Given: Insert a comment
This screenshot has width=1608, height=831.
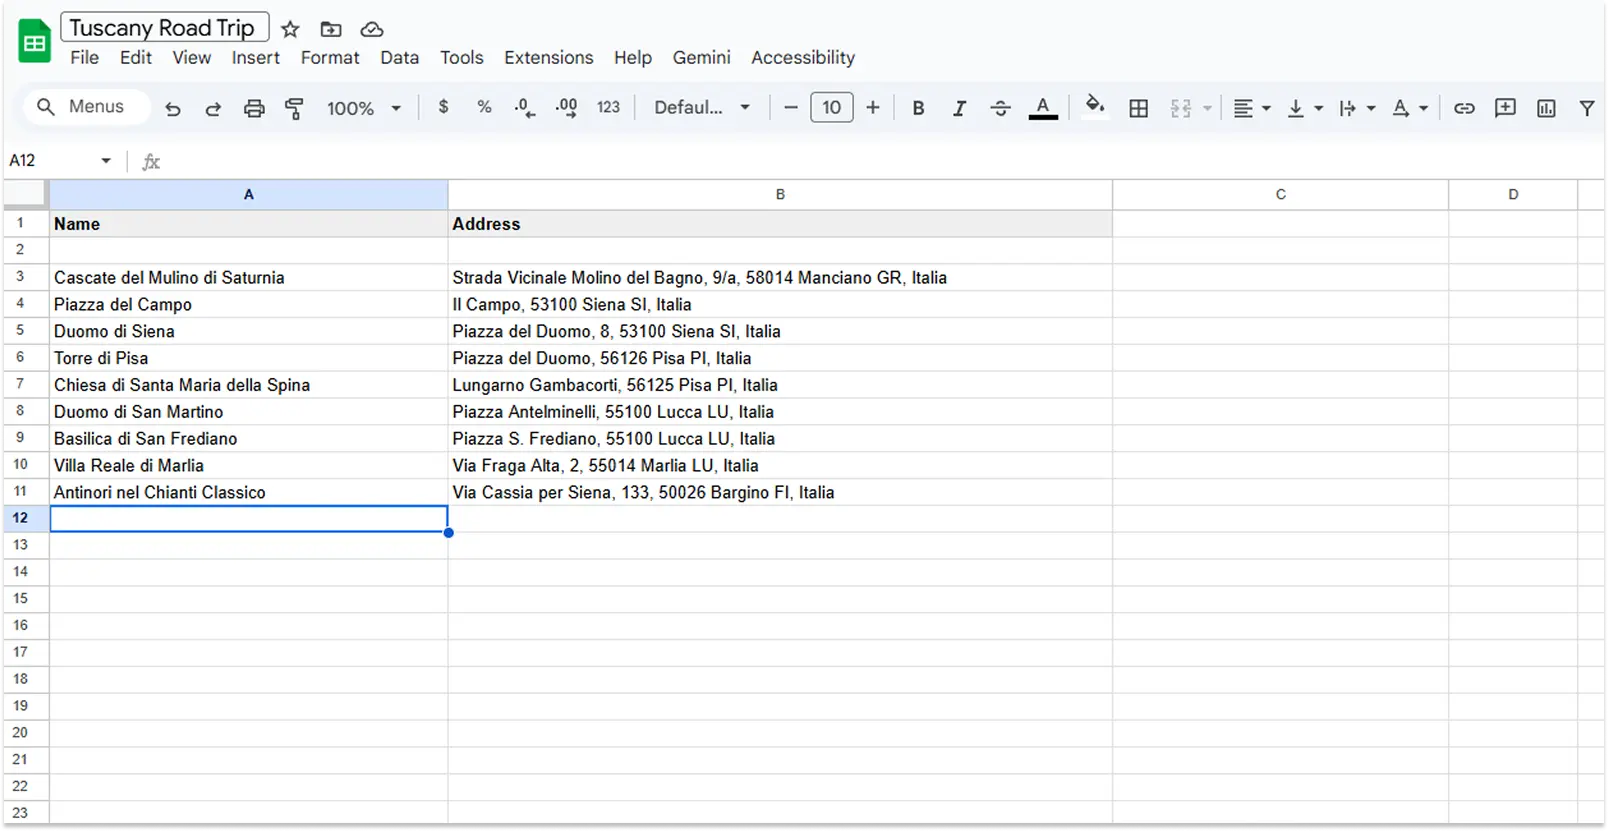Looking at the screenshot, I should click(x=1505, y=108).
